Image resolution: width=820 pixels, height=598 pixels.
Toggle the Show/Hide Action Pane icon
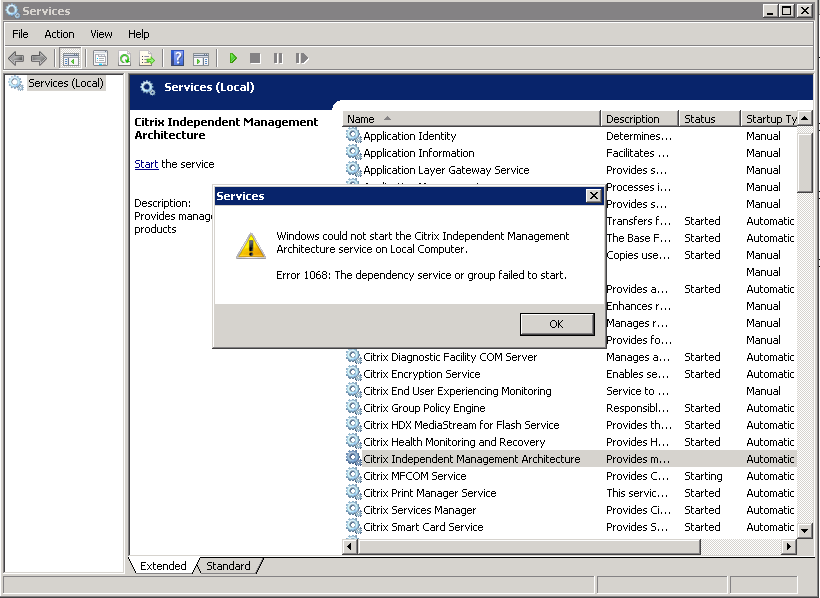[x=201, y=59]
